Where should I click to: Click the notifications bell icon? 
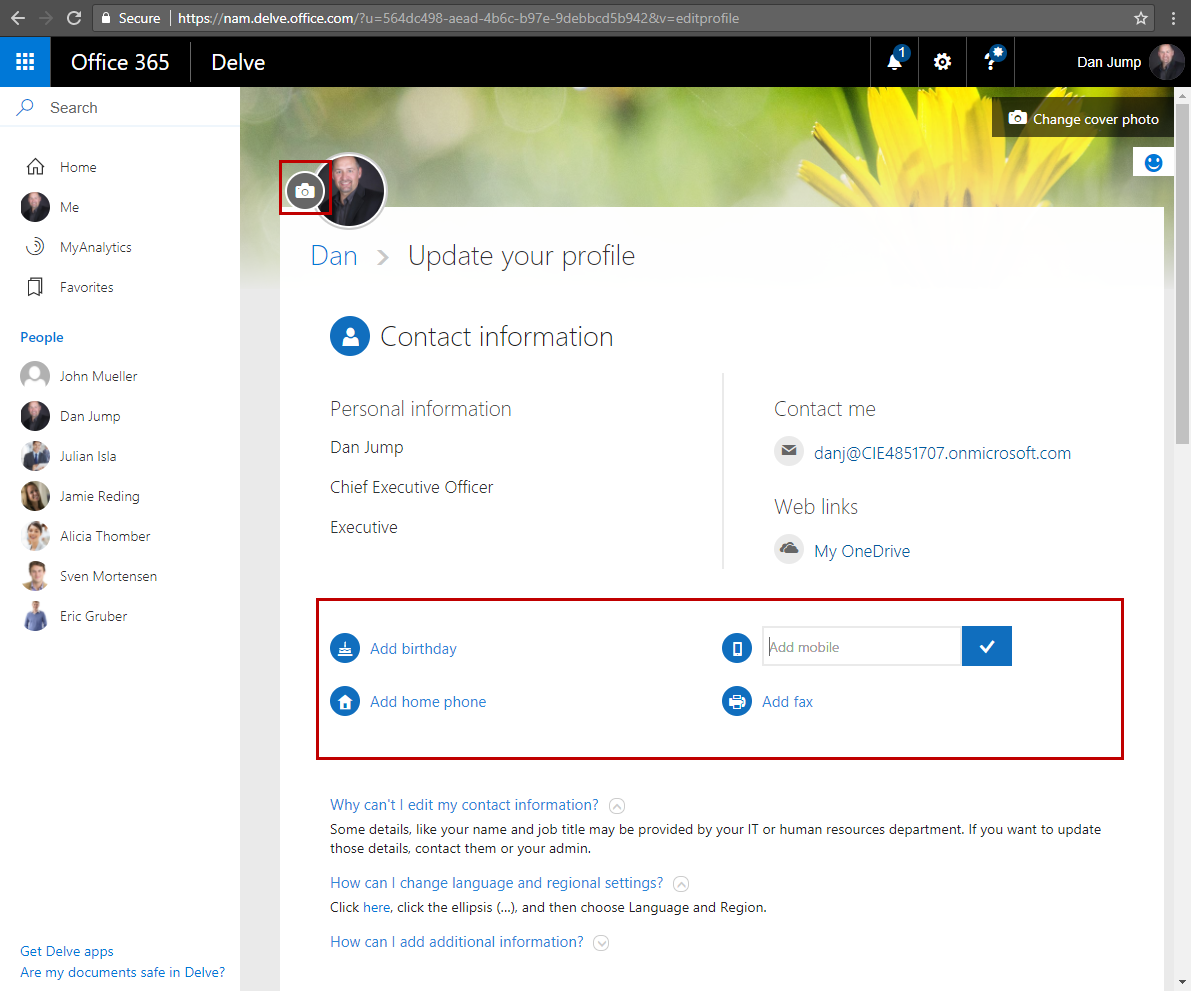pos(895,62)
